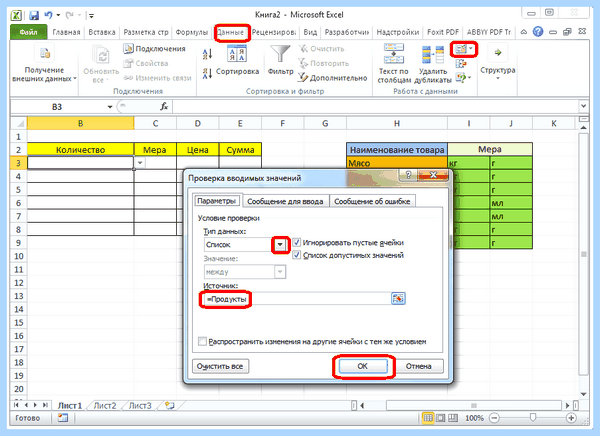Click the fx insert function icon
Viewport: 600px width, 436px height.
point(164,106)
